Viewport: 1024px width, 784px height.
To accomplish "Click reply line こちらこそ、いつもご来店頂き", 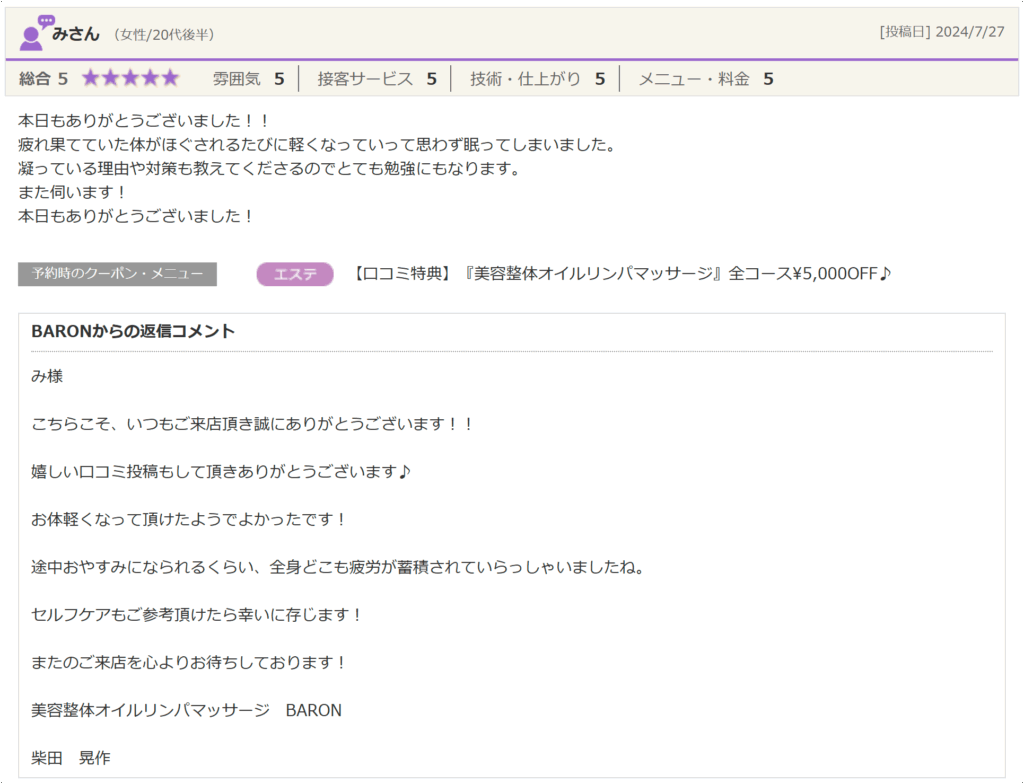I will (x=253, y=424).
